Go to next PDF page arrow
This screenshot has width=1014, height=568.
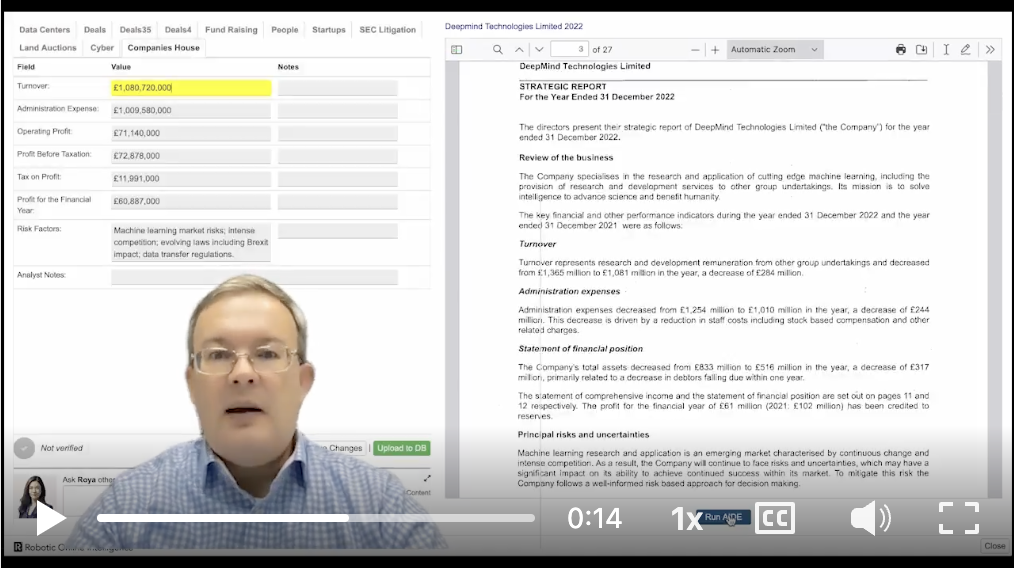pyautogui.click(x=539, y=49)
